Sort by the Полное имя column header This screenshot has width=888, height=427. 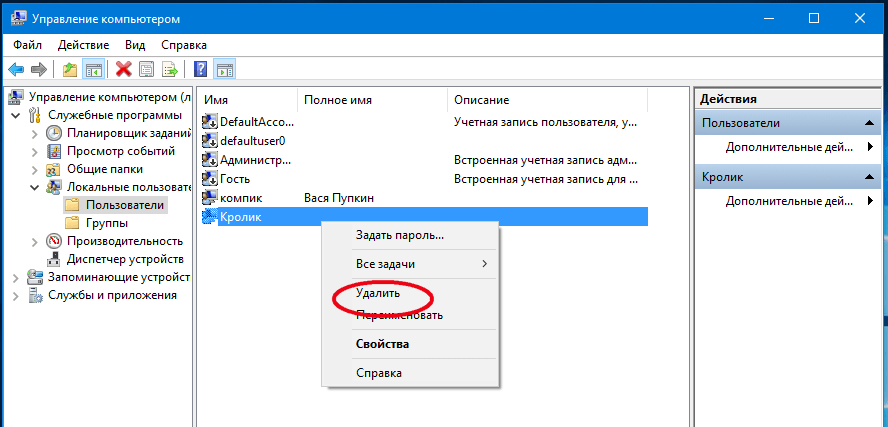[338, 100]
